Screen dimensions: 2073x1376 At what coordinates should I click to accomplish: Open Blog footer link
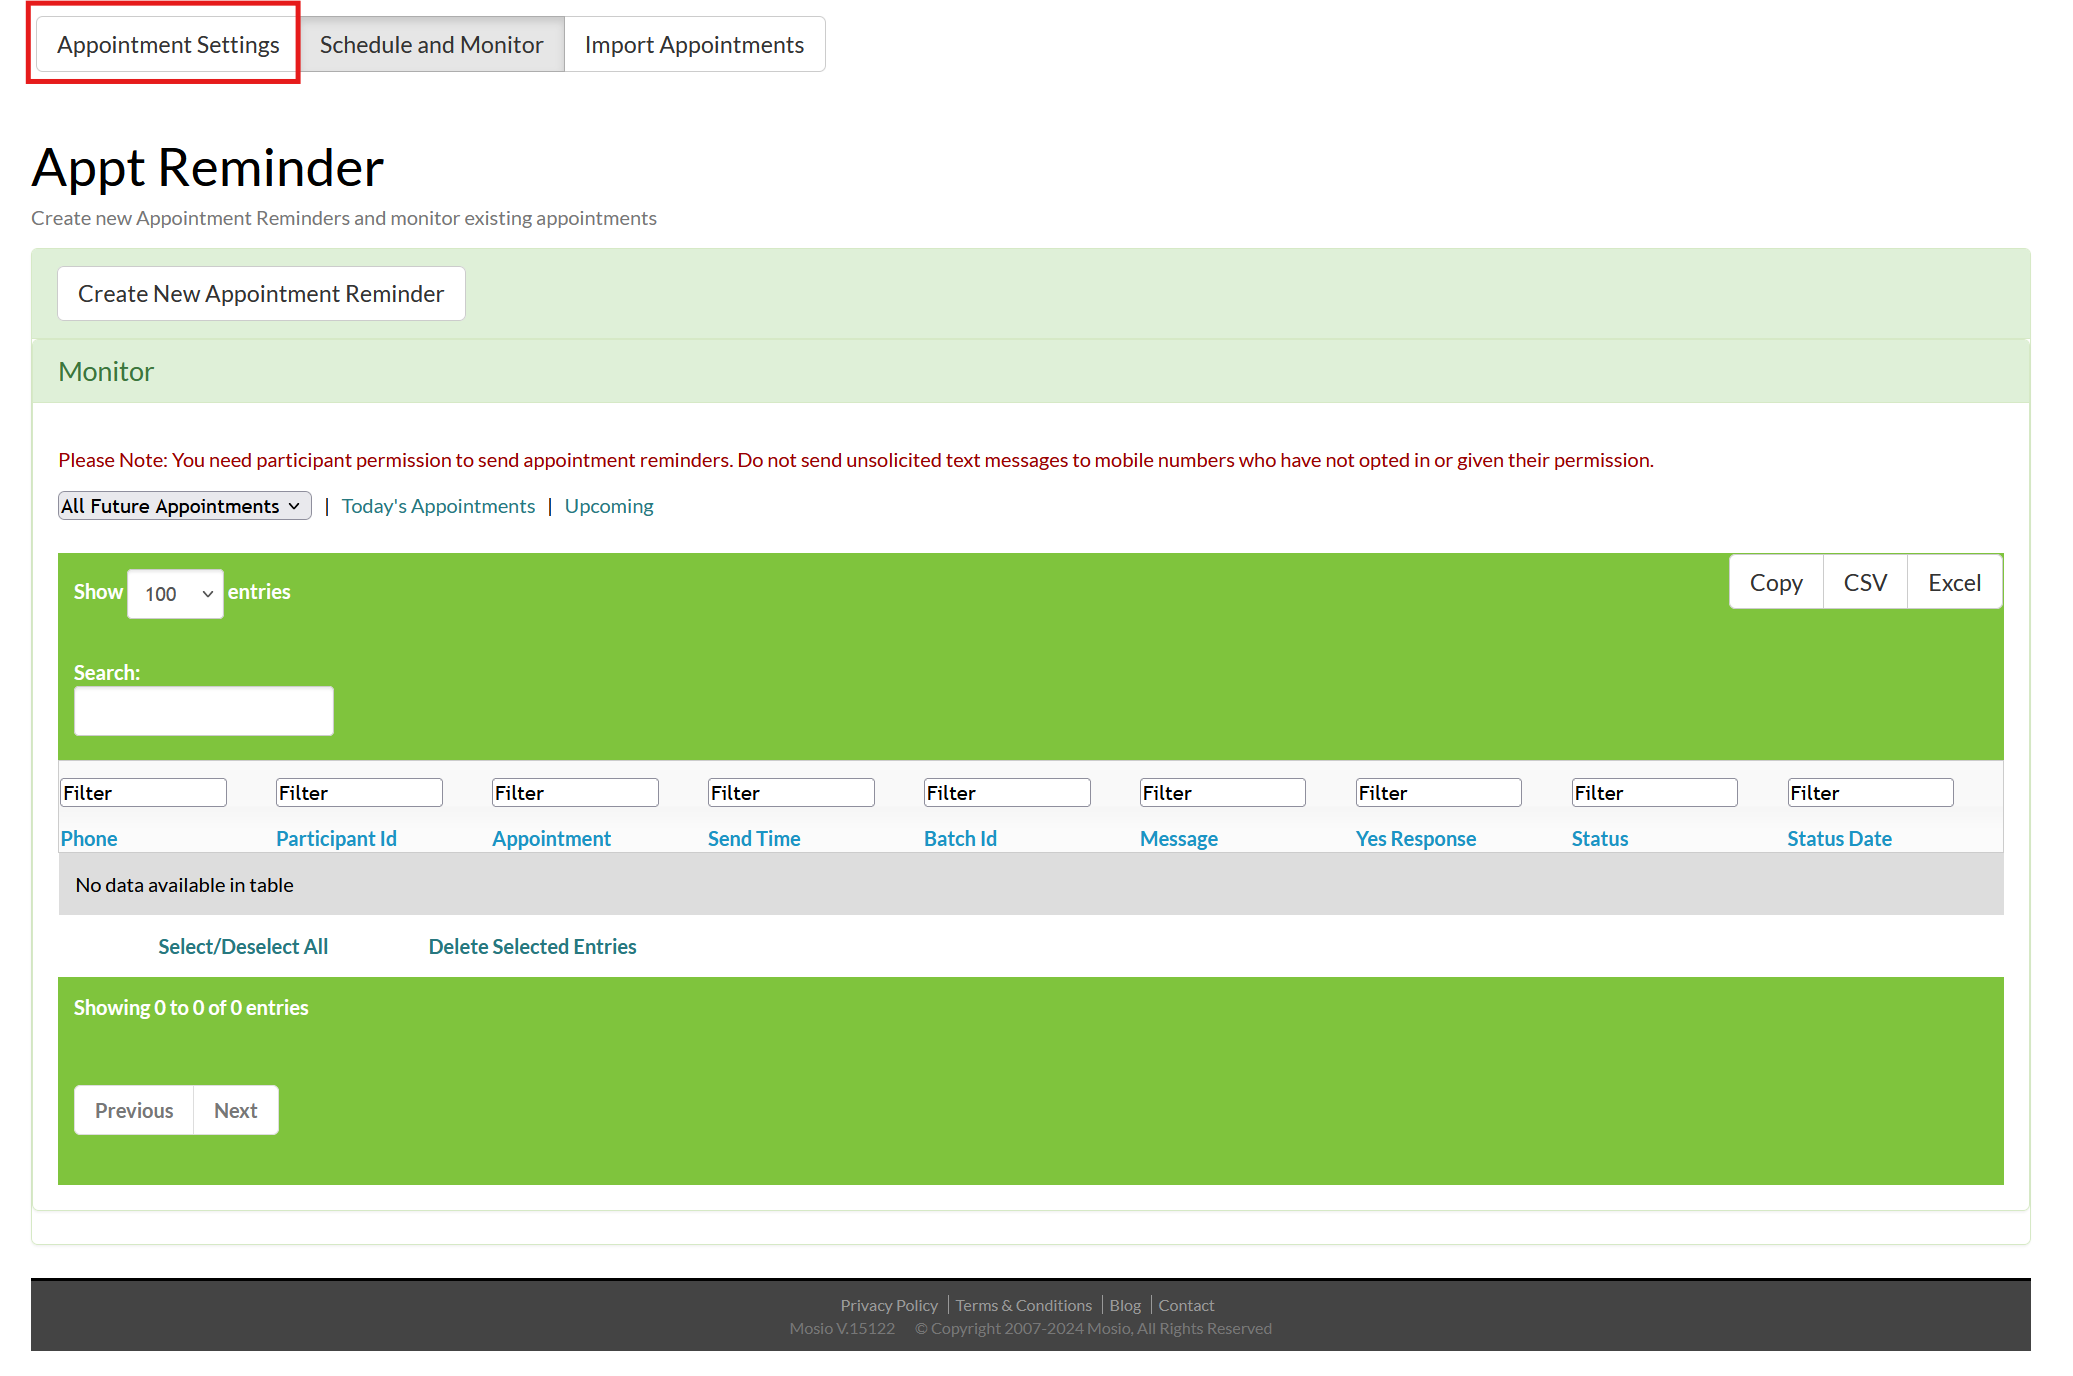coord(1125,1305)
